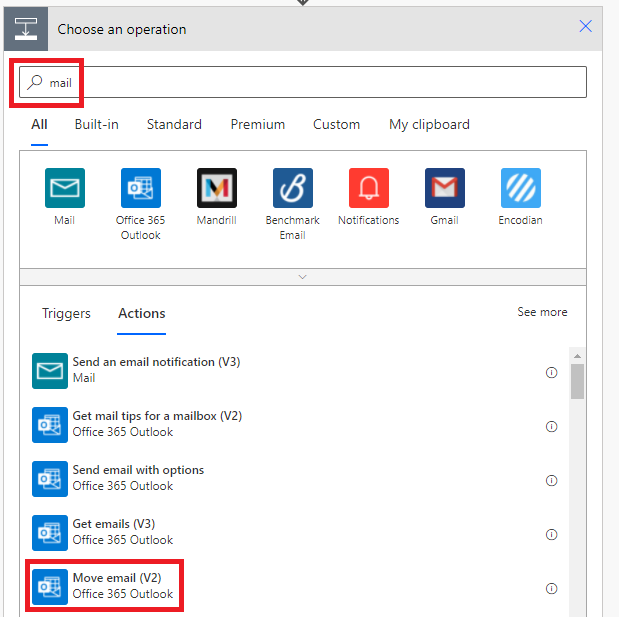Click the See more link
Screen dimensions: 619x617
[x=542, y=312]
